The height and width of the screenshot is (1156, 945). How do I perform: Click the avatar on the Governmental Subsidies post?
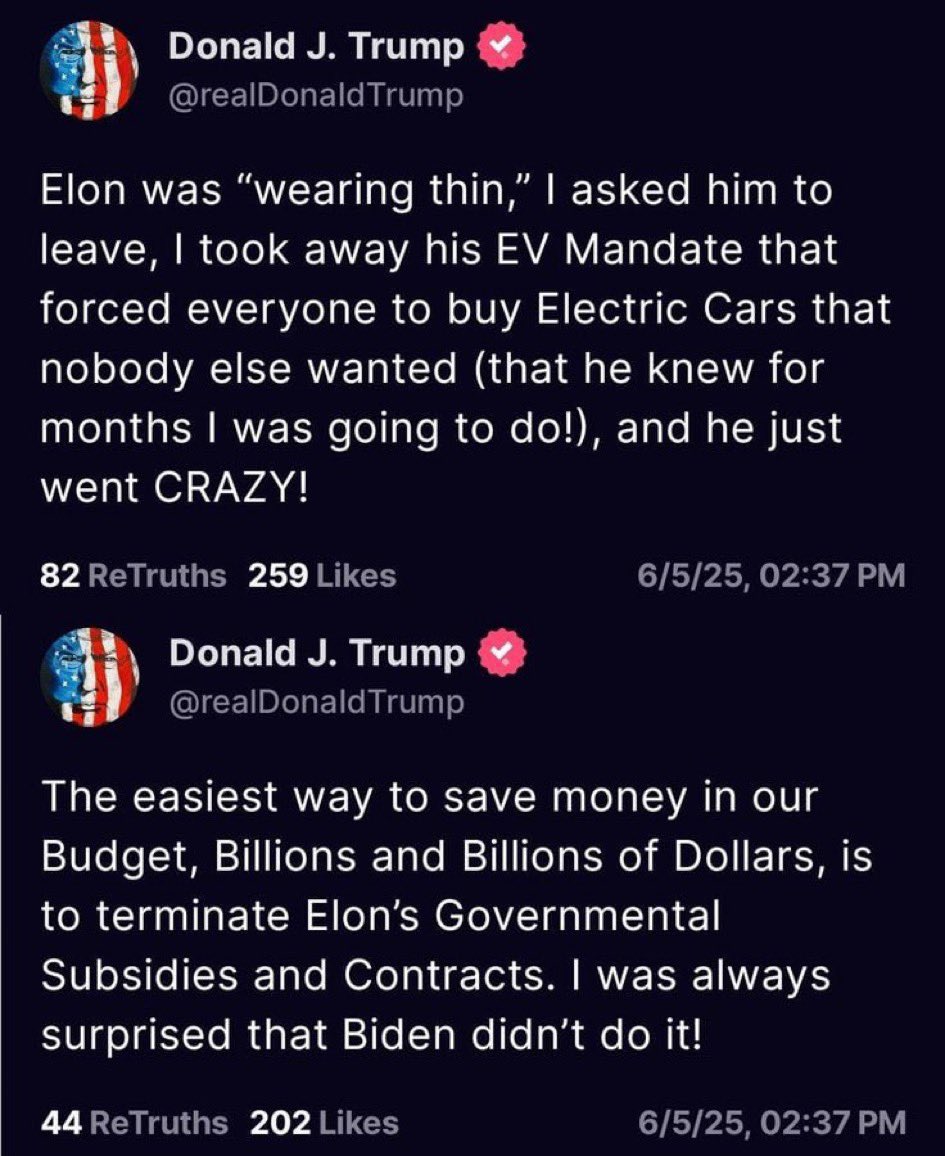click(89, 677)
